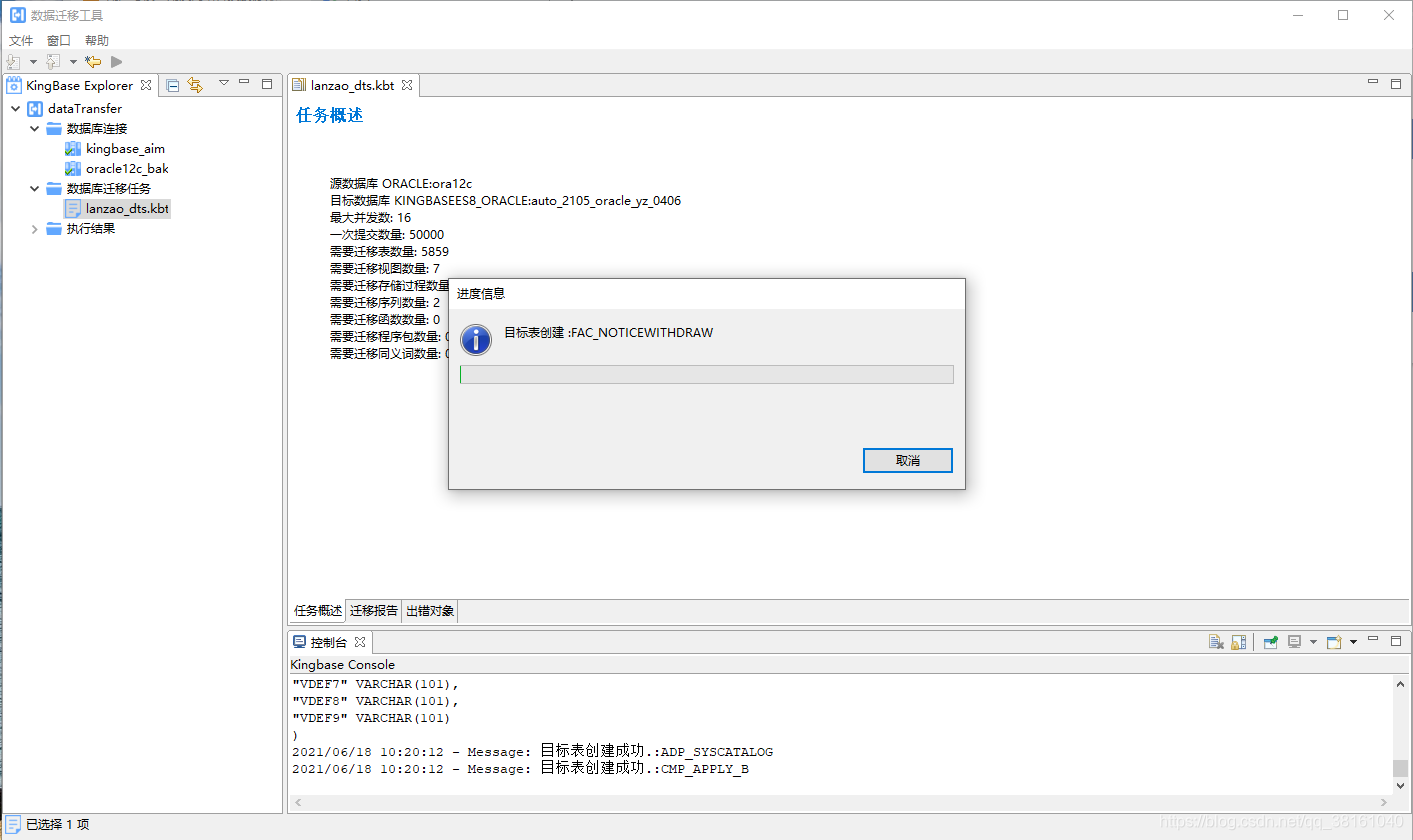Open the 窗口 menu
1413x840 pixels.
coord(59,40)
